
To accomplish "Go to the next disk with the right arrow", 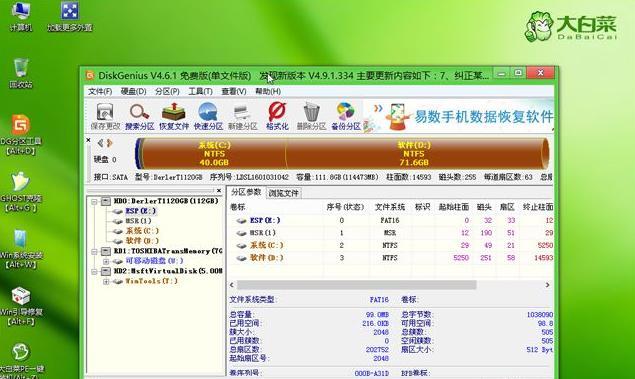I will 109,143.
